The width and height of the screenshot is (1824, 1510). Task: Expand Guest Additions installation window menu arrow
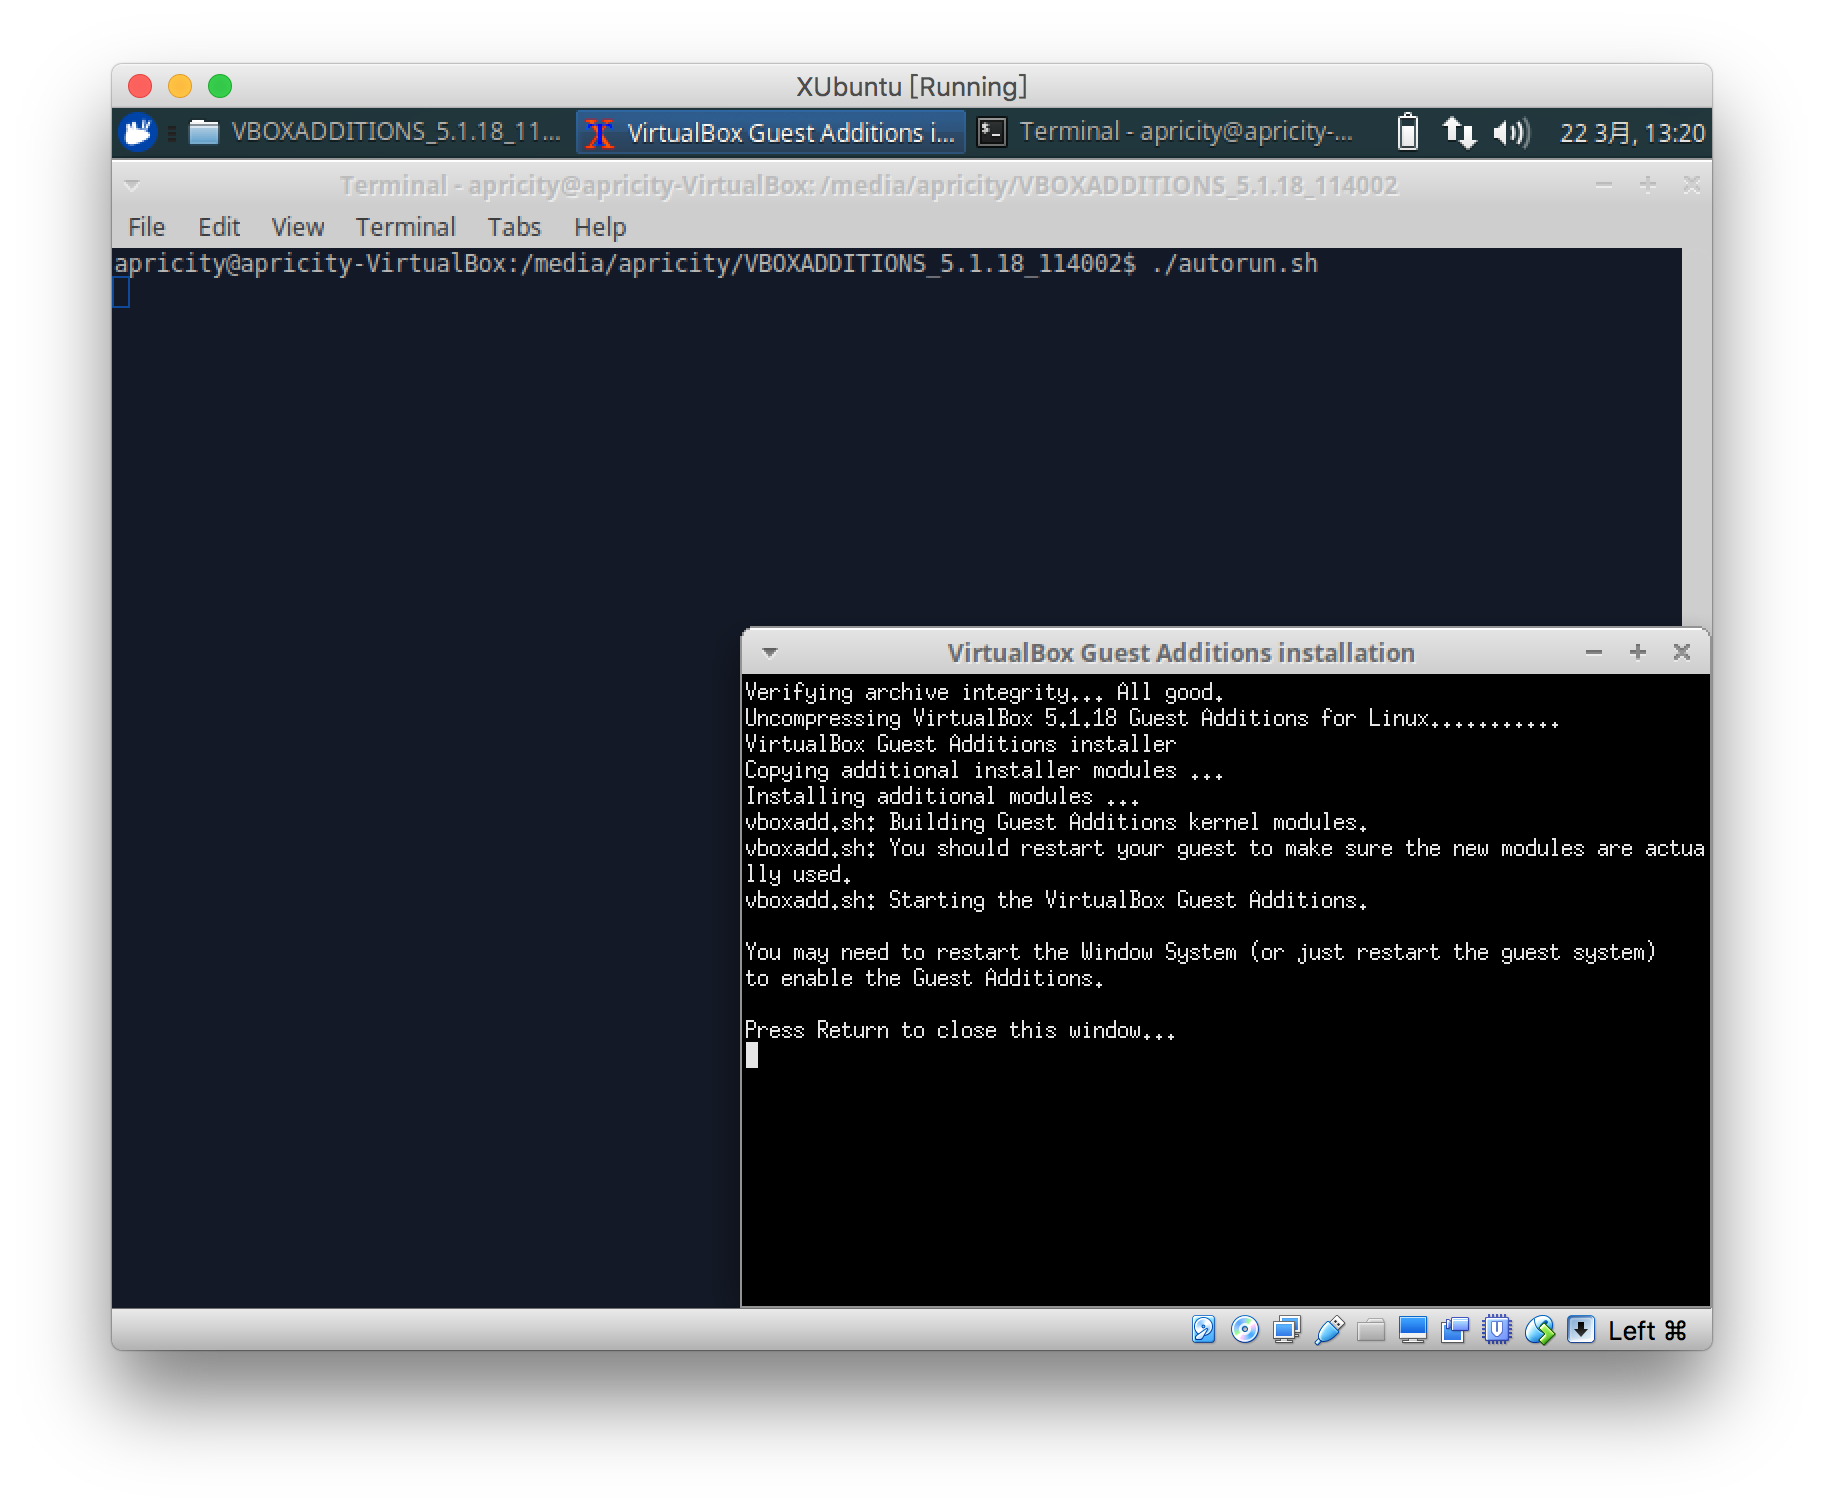point(769,653)
